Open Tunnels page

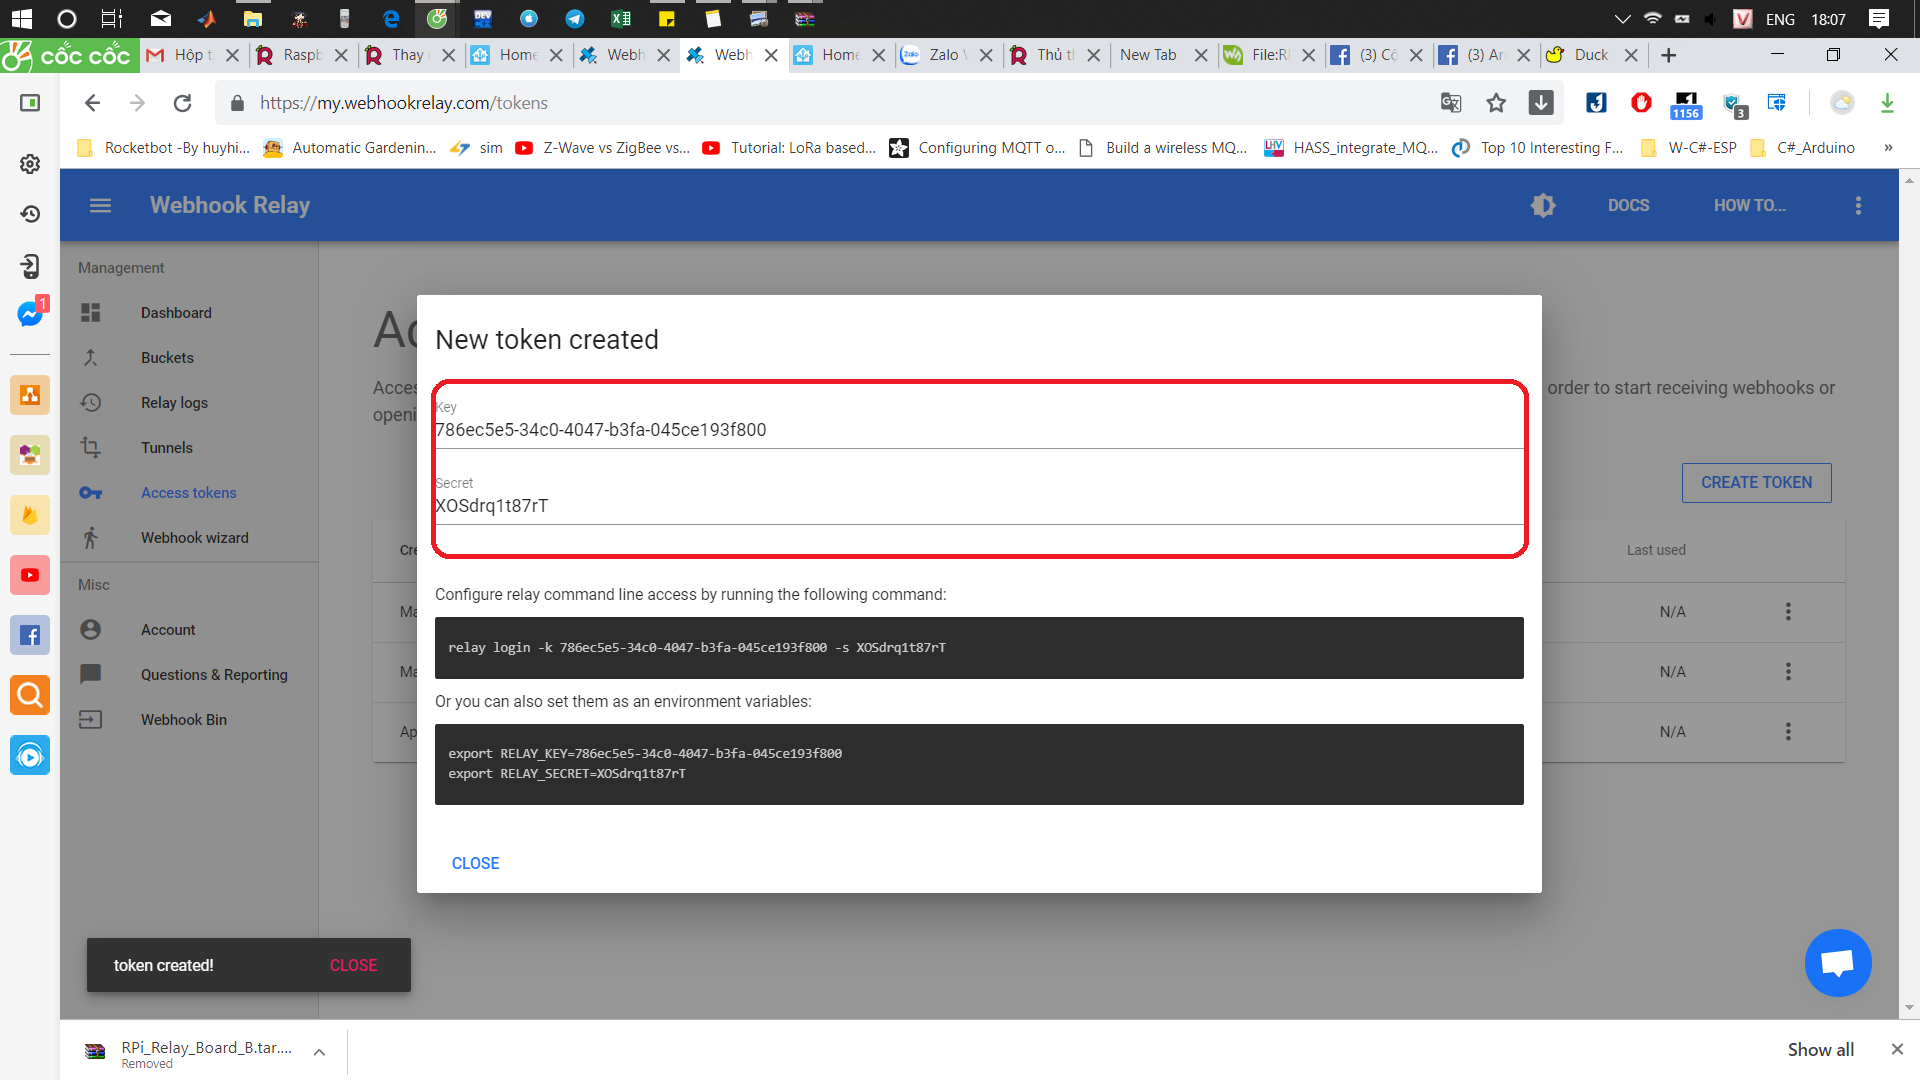tap(167, 448)
